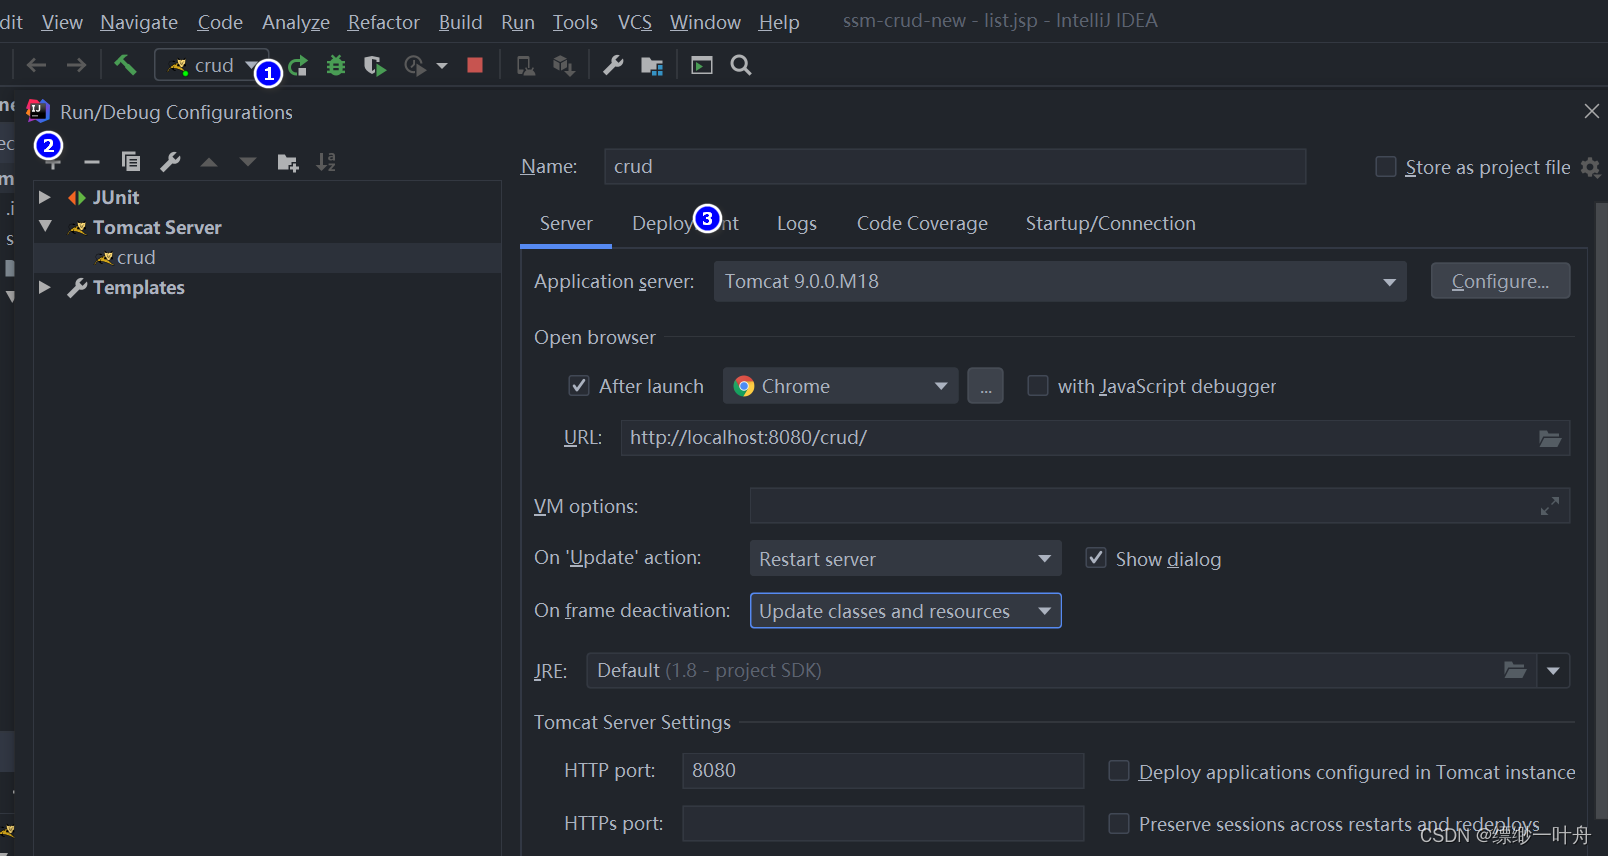Click the Forward navigation arrow
This screenshot has height=856, width=1608.
click(x=76, y=65)
